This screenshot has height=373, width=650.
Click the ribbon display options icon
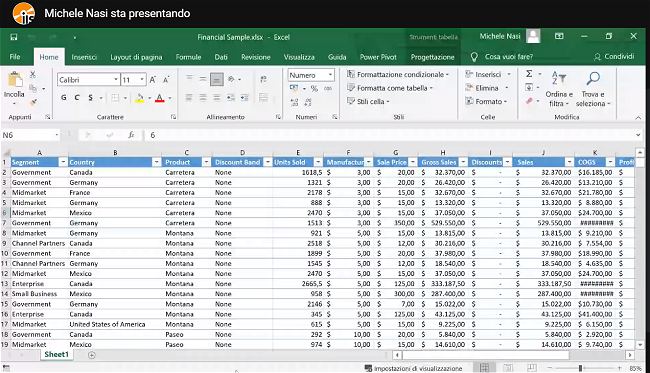(559, 36)
